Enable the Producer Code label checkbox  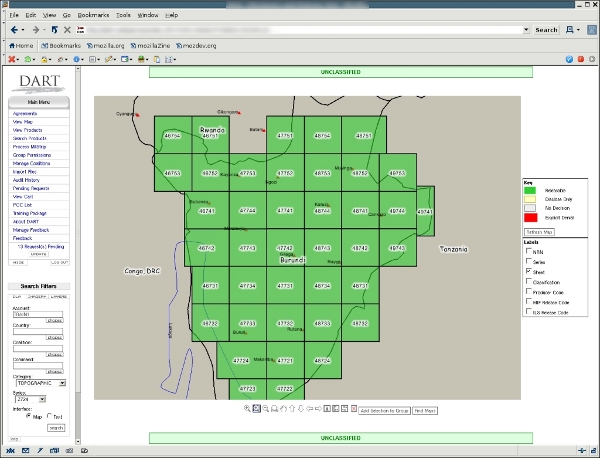click(x=529, y=291)
